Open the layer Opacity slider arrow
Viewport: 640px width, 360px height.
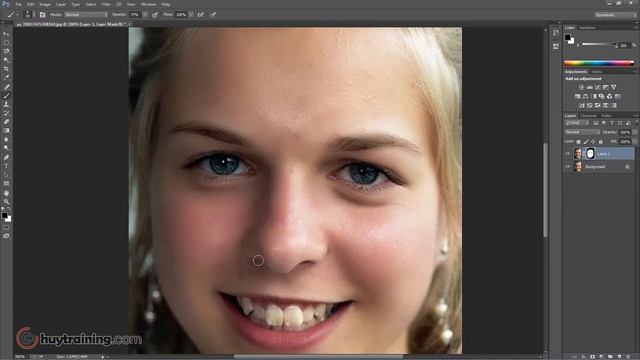635,132
